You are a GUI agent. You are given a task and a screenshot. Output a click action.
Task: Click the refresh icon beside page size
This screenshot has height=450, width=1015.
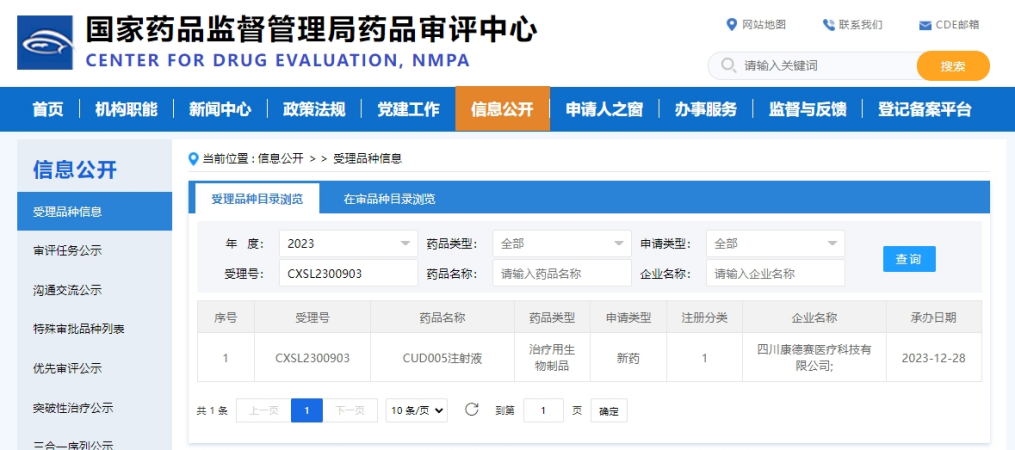[x=472, y=410]
